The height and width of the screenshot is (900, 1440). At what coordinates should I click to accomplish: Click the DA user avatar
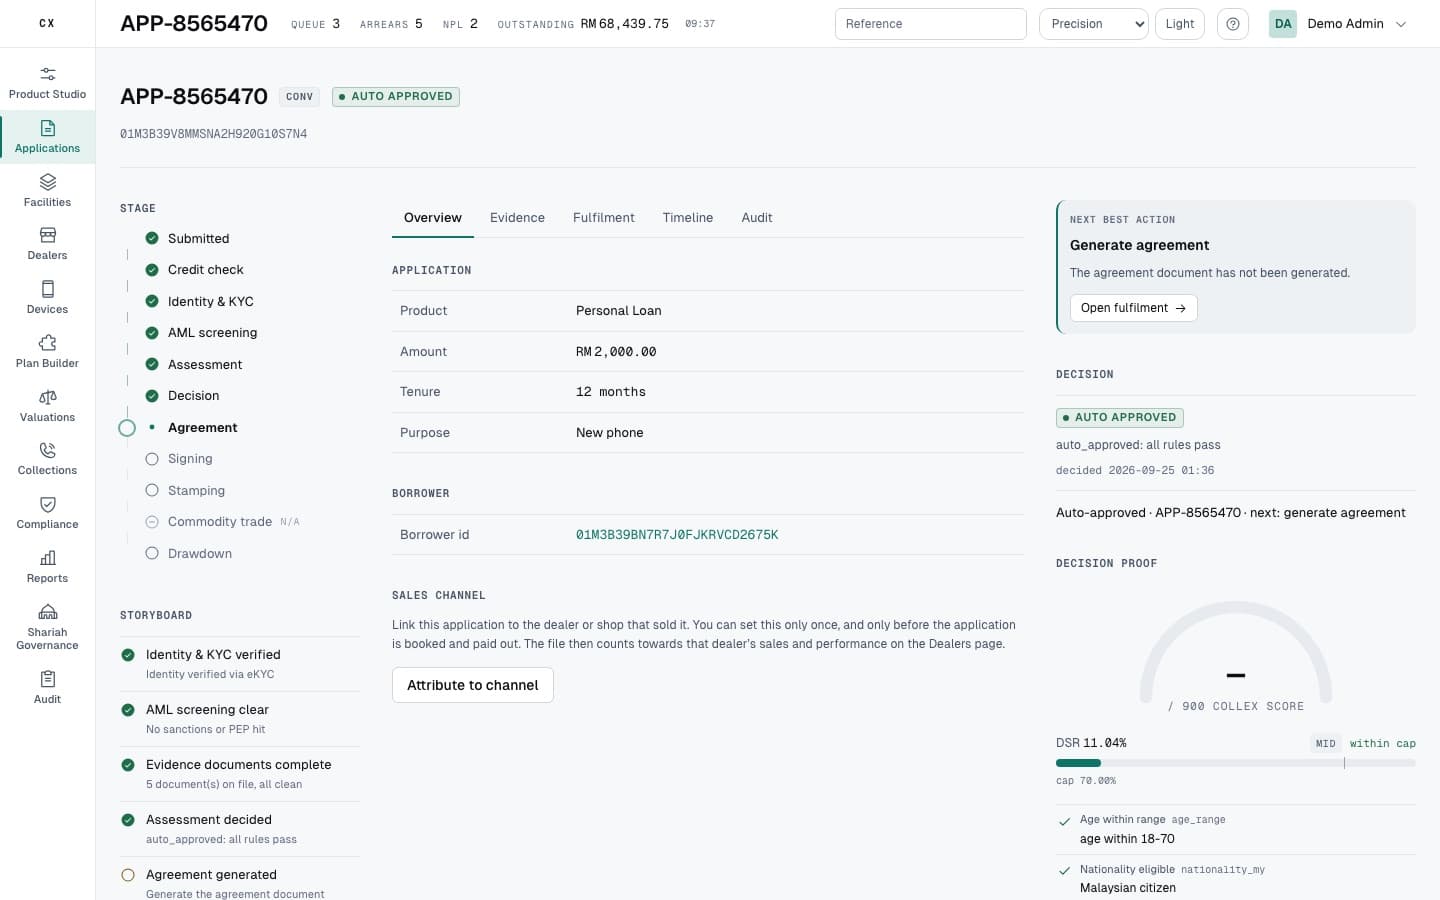[1283, 24]
